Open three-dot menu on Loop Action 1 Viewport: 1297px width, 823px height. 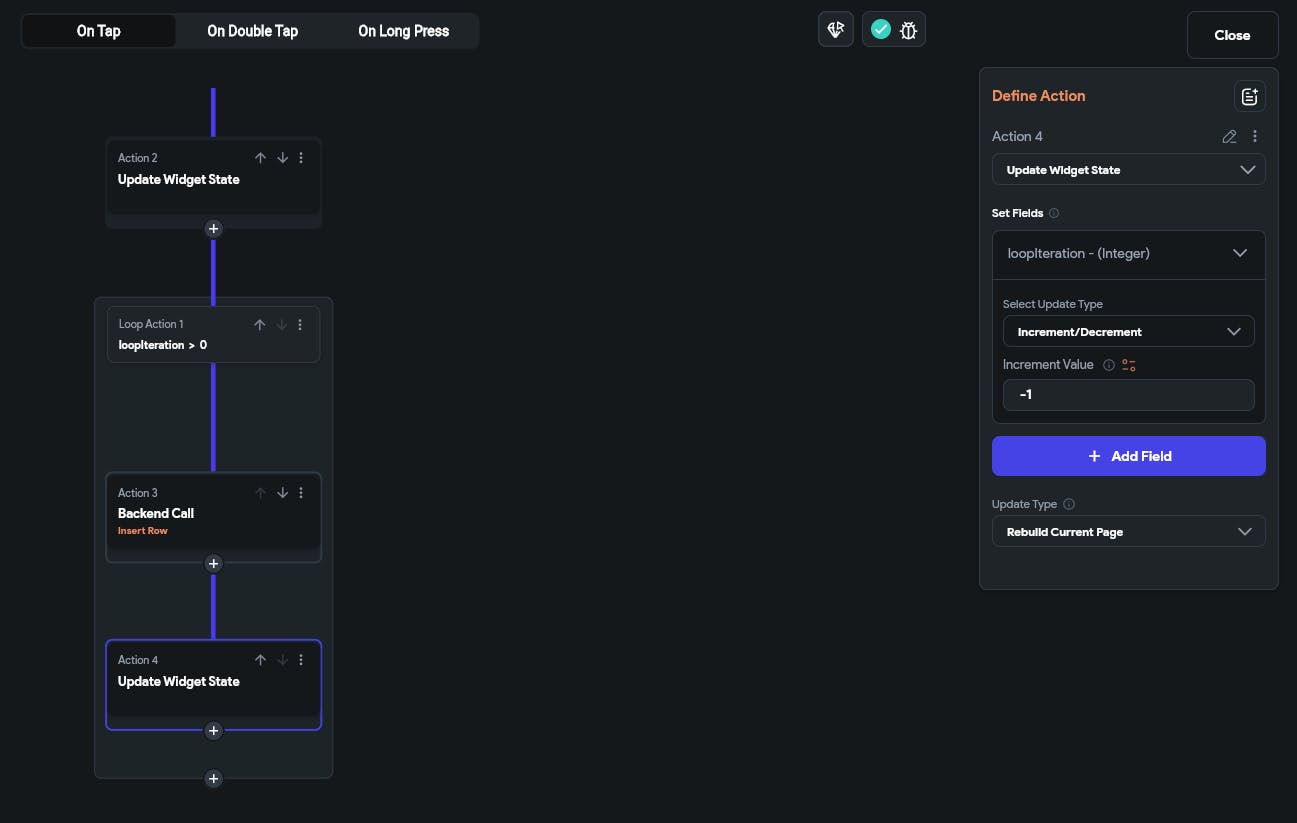(301, 324)
